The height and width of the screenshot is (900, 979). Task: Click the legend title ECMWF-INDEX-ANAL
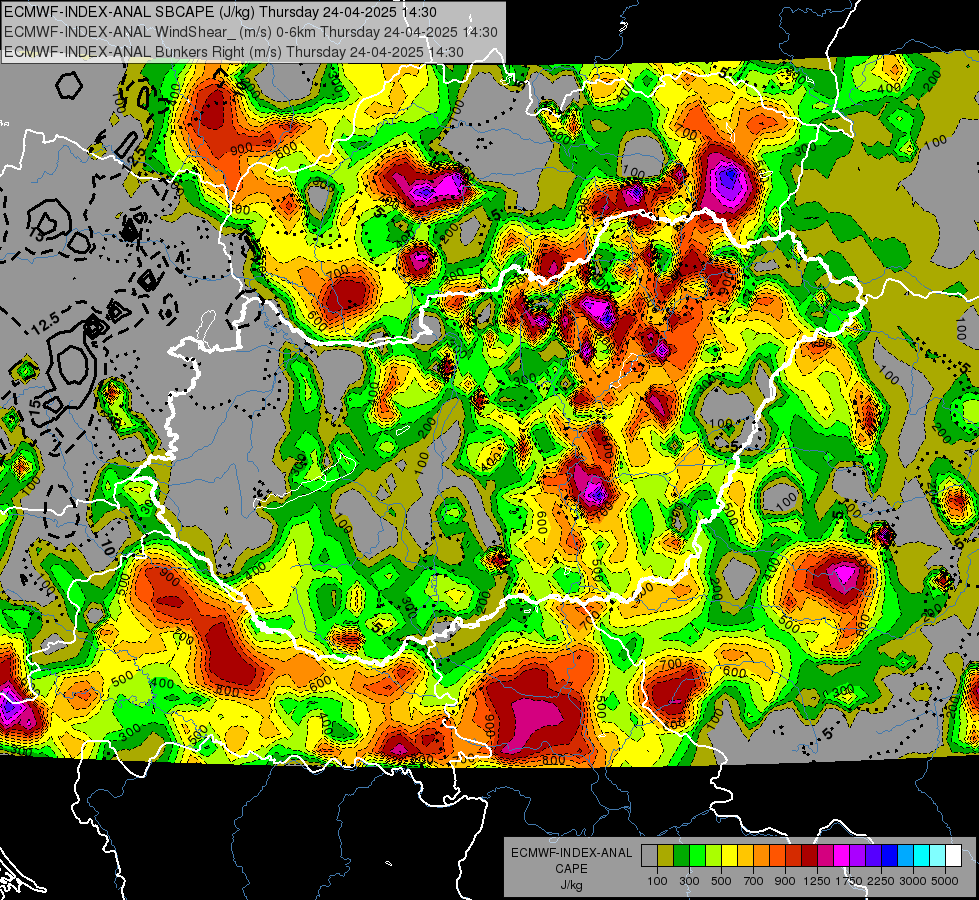pyautogui.click(x=572, y=853)
